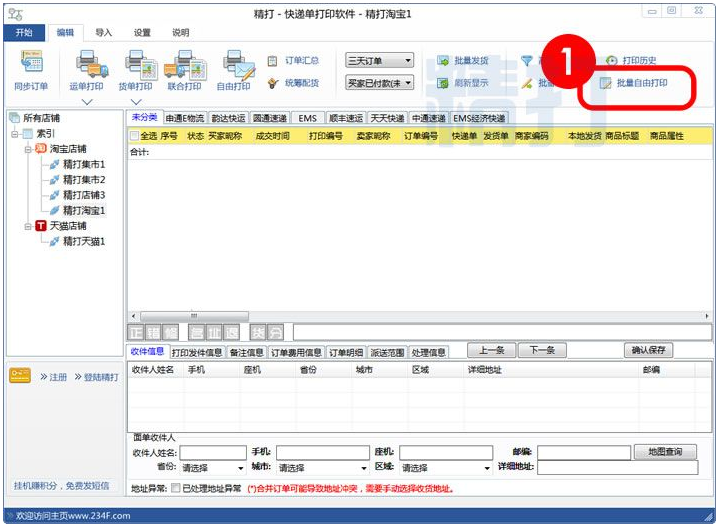Switch to the 导入 ribbon tab
Viewport: 718px width, 526px height.
coord(103,33)
